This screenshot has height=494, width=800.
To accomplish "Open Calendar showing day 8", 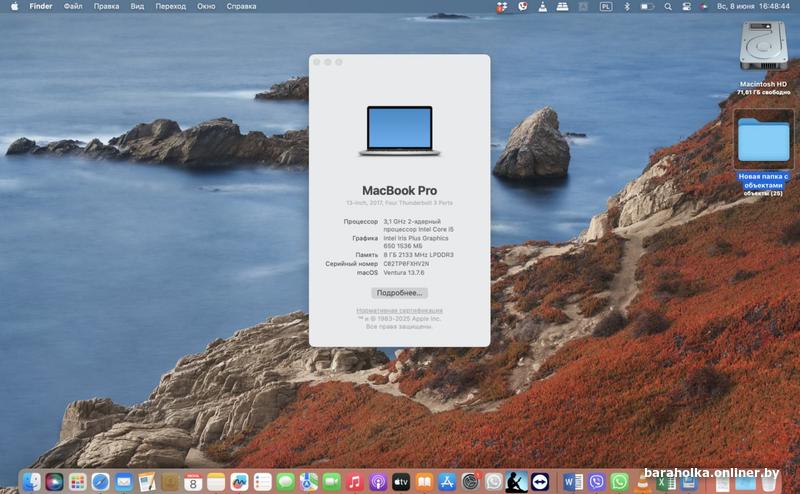I will (193, 482).
